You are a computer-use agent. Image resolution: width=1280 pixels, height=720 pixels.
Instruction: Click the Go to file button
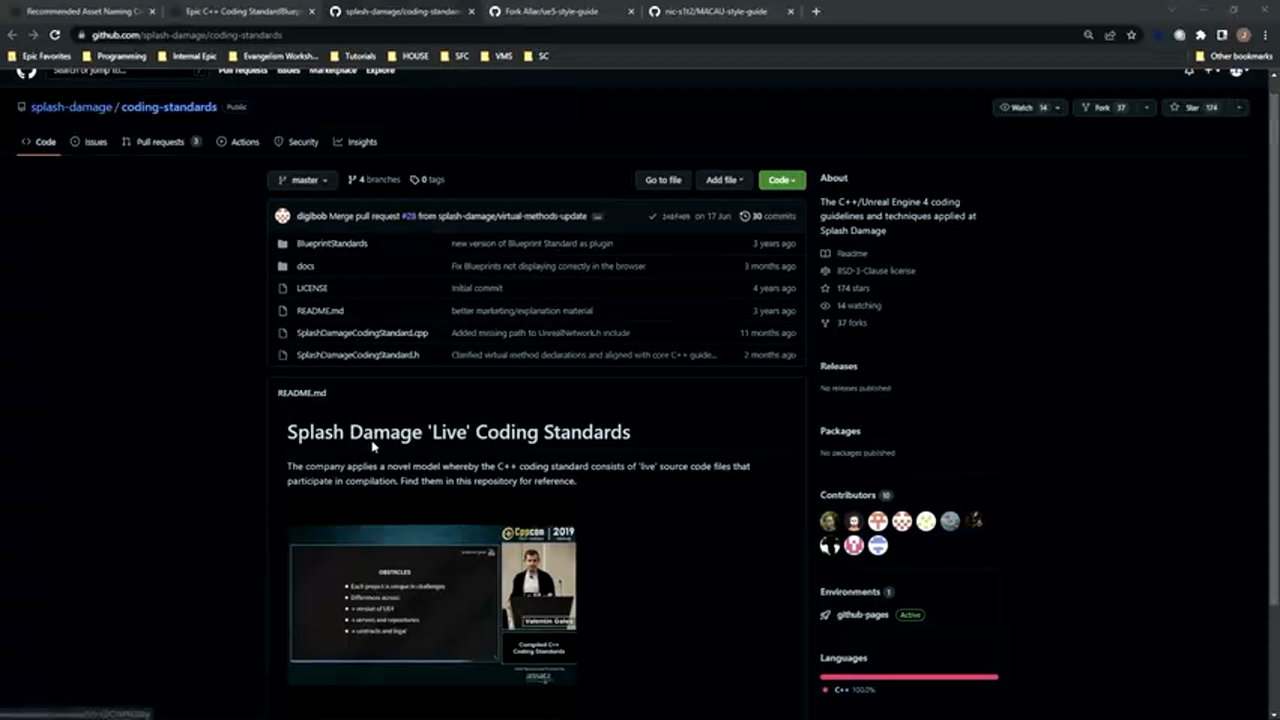tap(662, 180)
